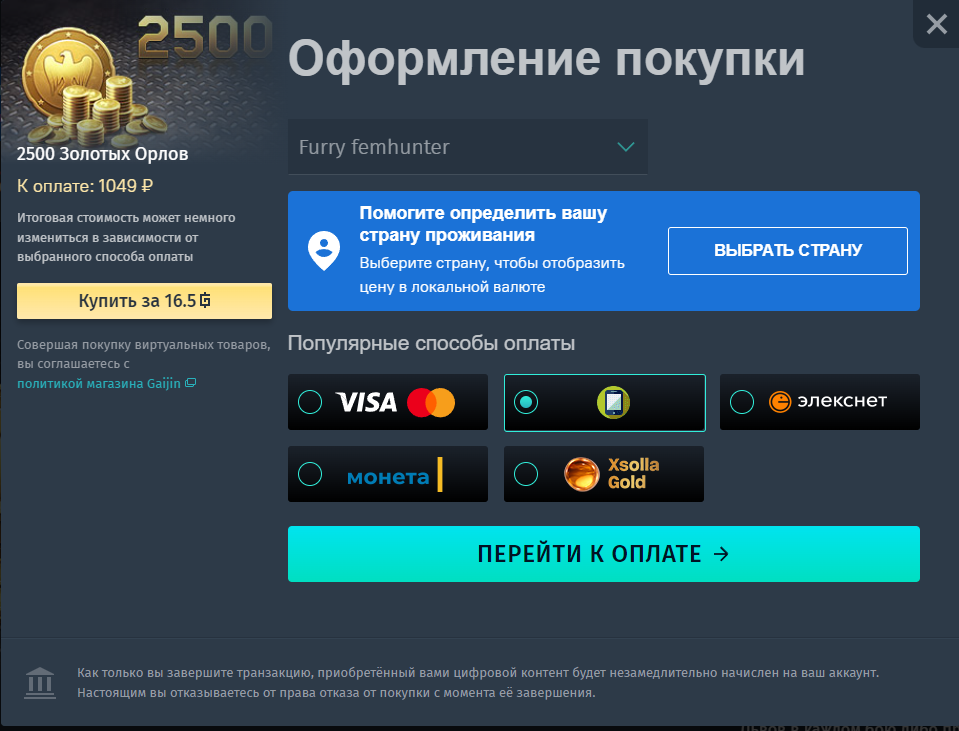959x731 pixels.
Task: Click the Visa Mastercard logo
Action: tap(396, 403)
